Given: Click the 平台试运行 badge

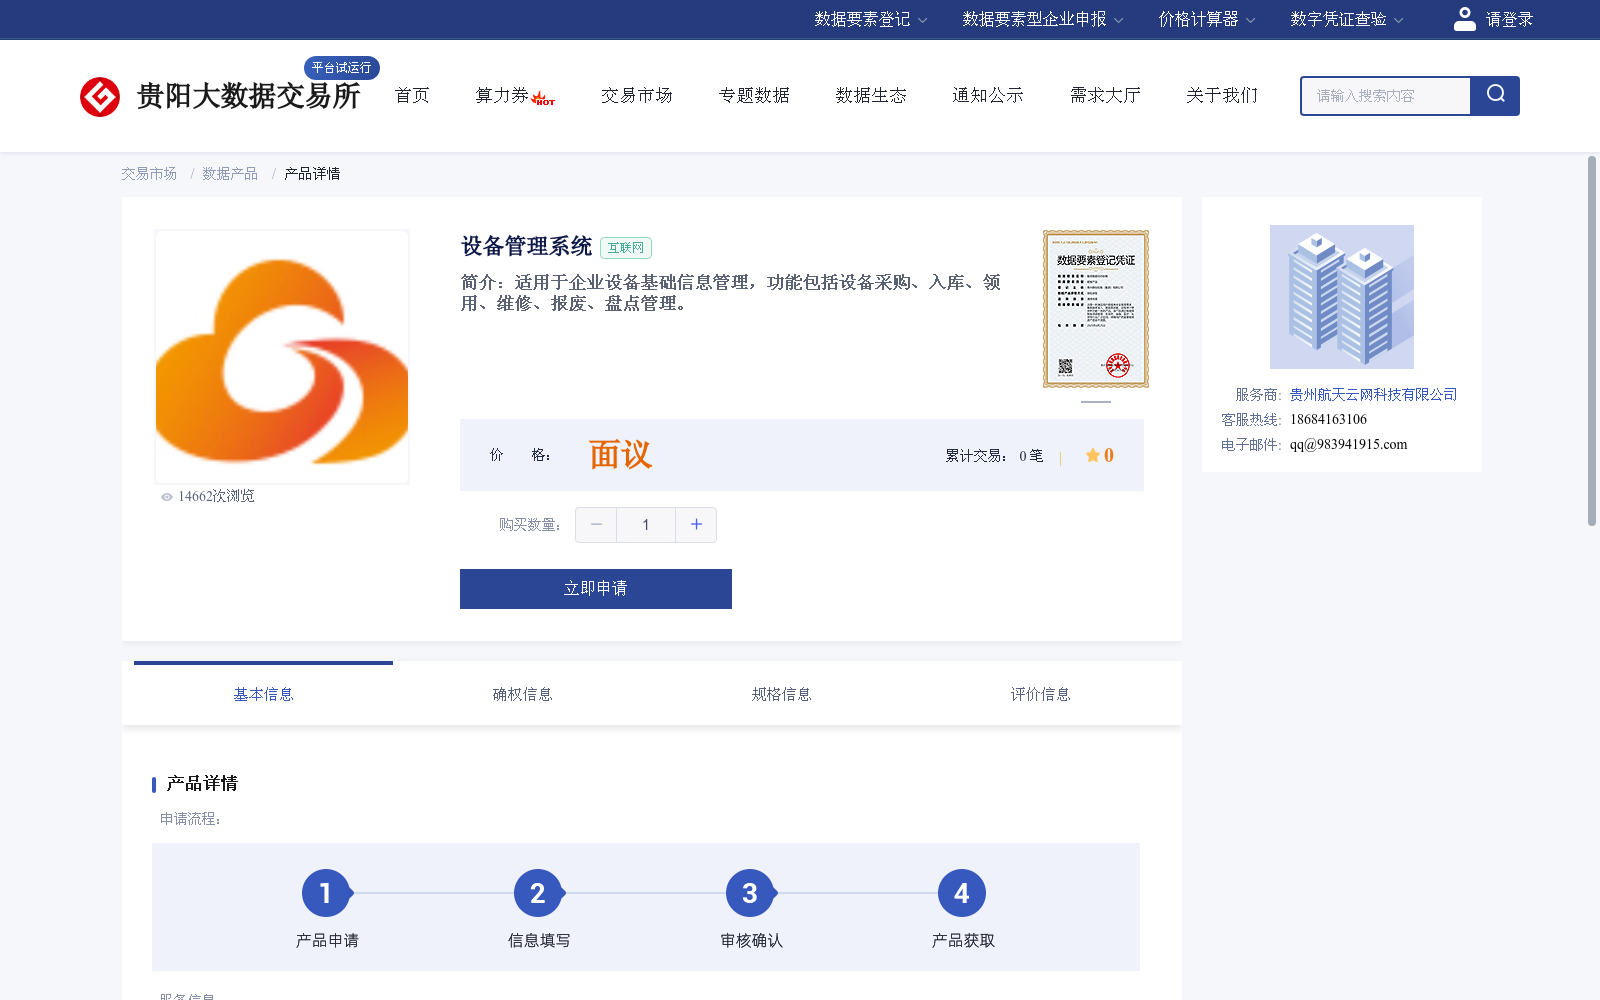Looking at the screenshot, I should point(341,67).
